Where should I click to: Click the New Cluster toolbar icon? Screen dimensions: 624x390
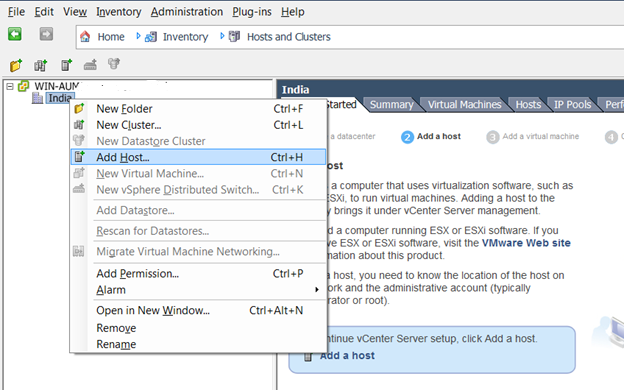pyautogui.click(x=41, y=65)
